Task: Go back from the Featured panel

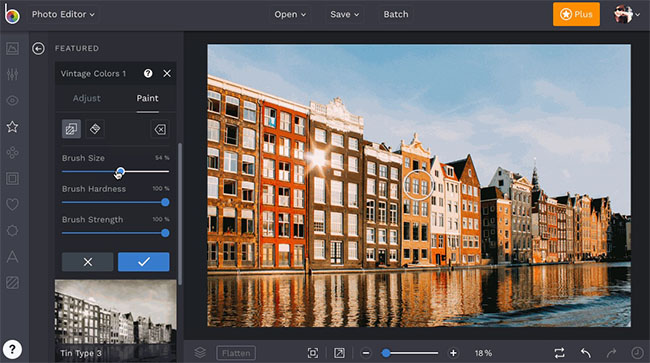Action: pyautogui.click(x=38, y=48)
